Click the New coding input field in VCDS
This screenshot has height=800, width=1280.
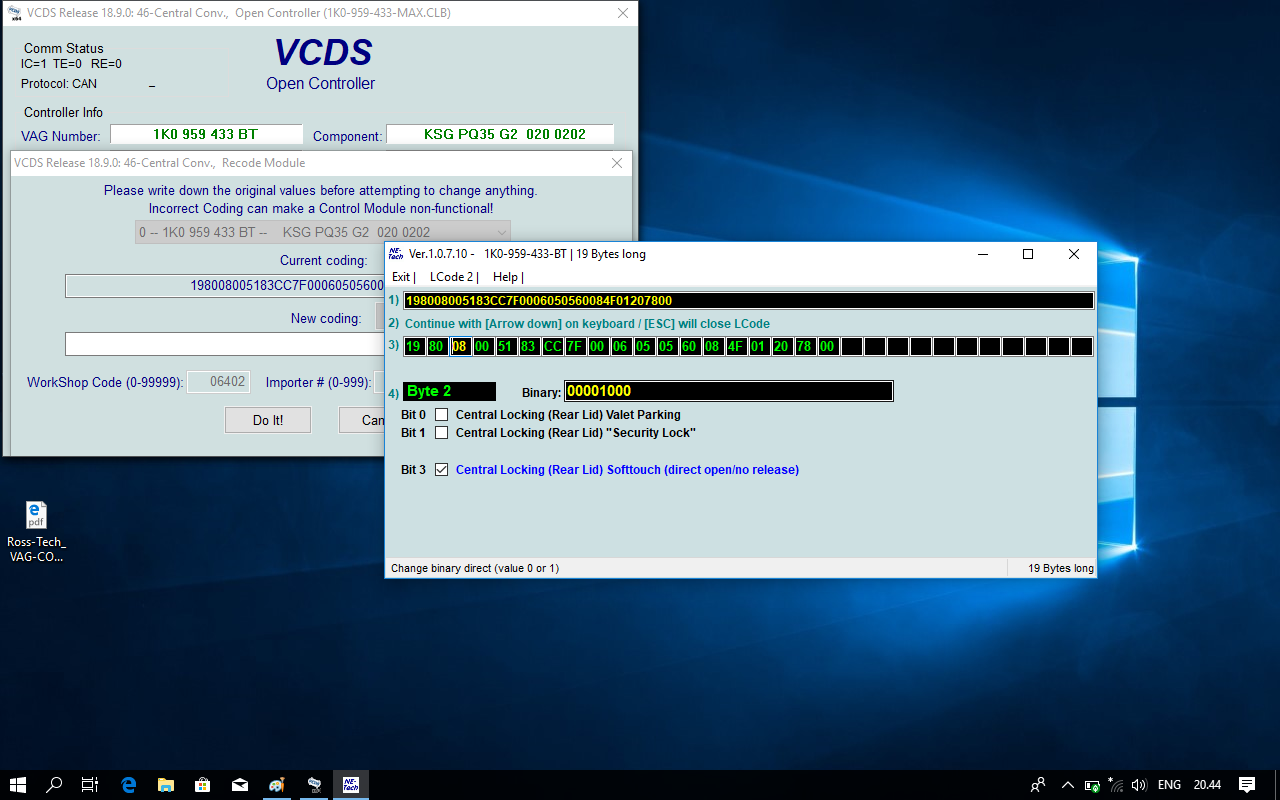click(x=225, y=344)
